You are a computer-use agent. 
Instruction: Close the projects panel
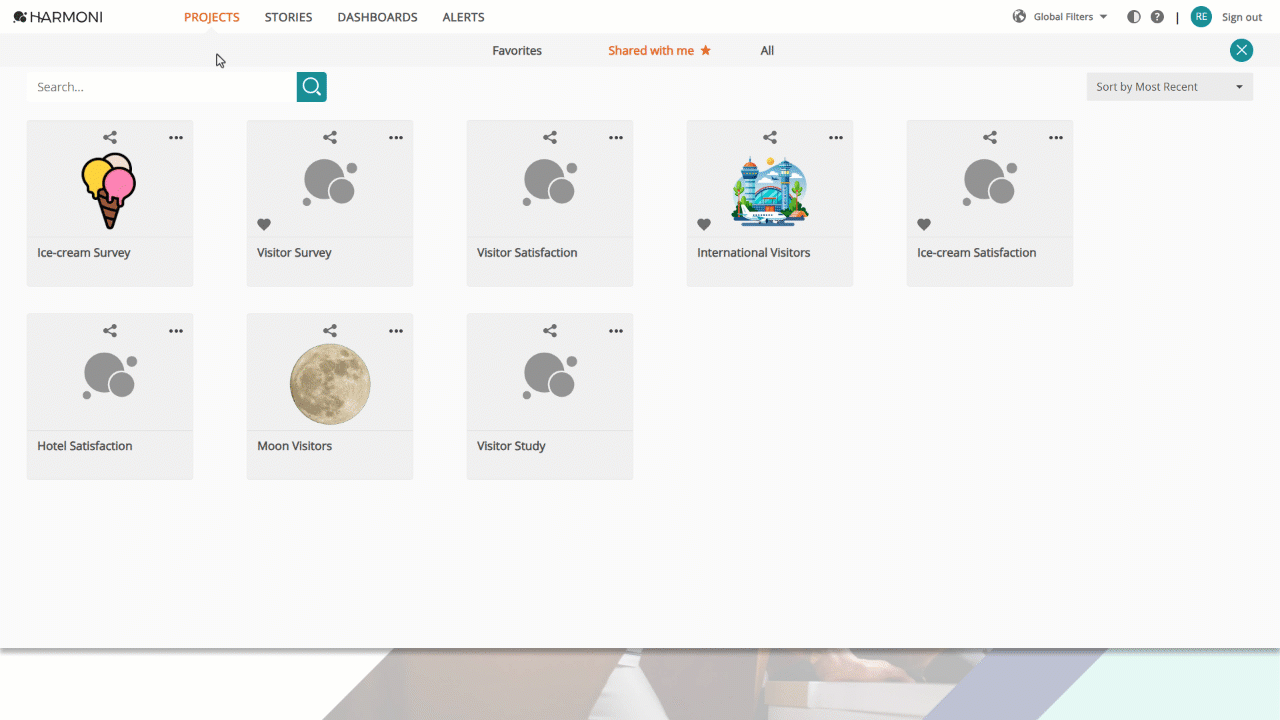tap(1241, 50)
